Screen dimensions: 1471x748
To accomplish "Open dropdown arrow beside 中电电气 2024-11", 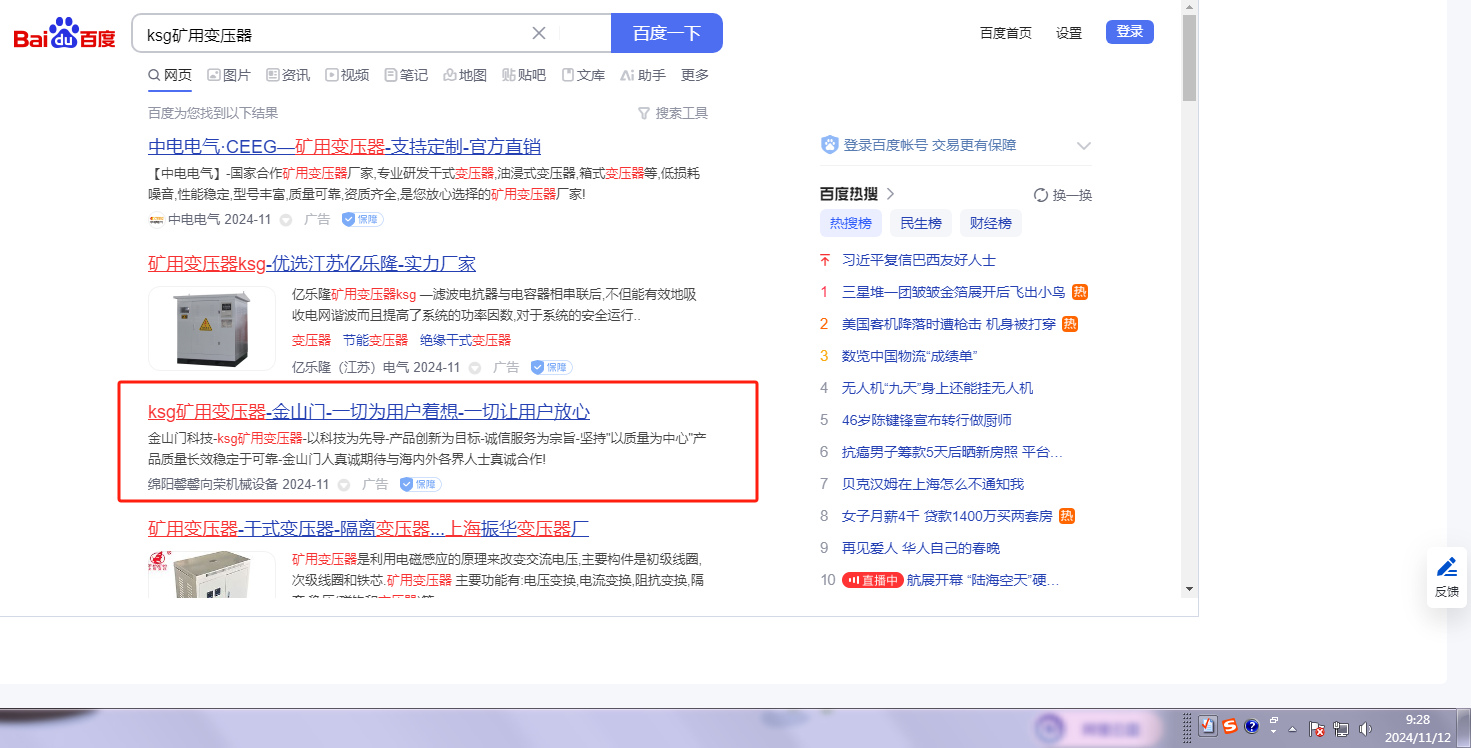I will coord(285,220).
